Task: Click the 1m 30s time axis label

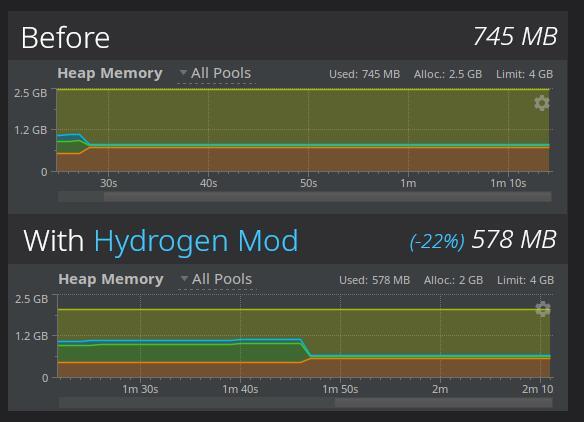Action: pos(140,389)
